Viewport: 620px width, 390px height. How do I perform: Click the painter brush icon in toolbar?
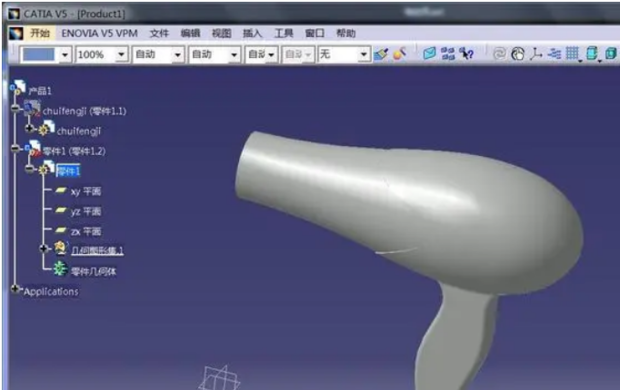coord(381,54)
